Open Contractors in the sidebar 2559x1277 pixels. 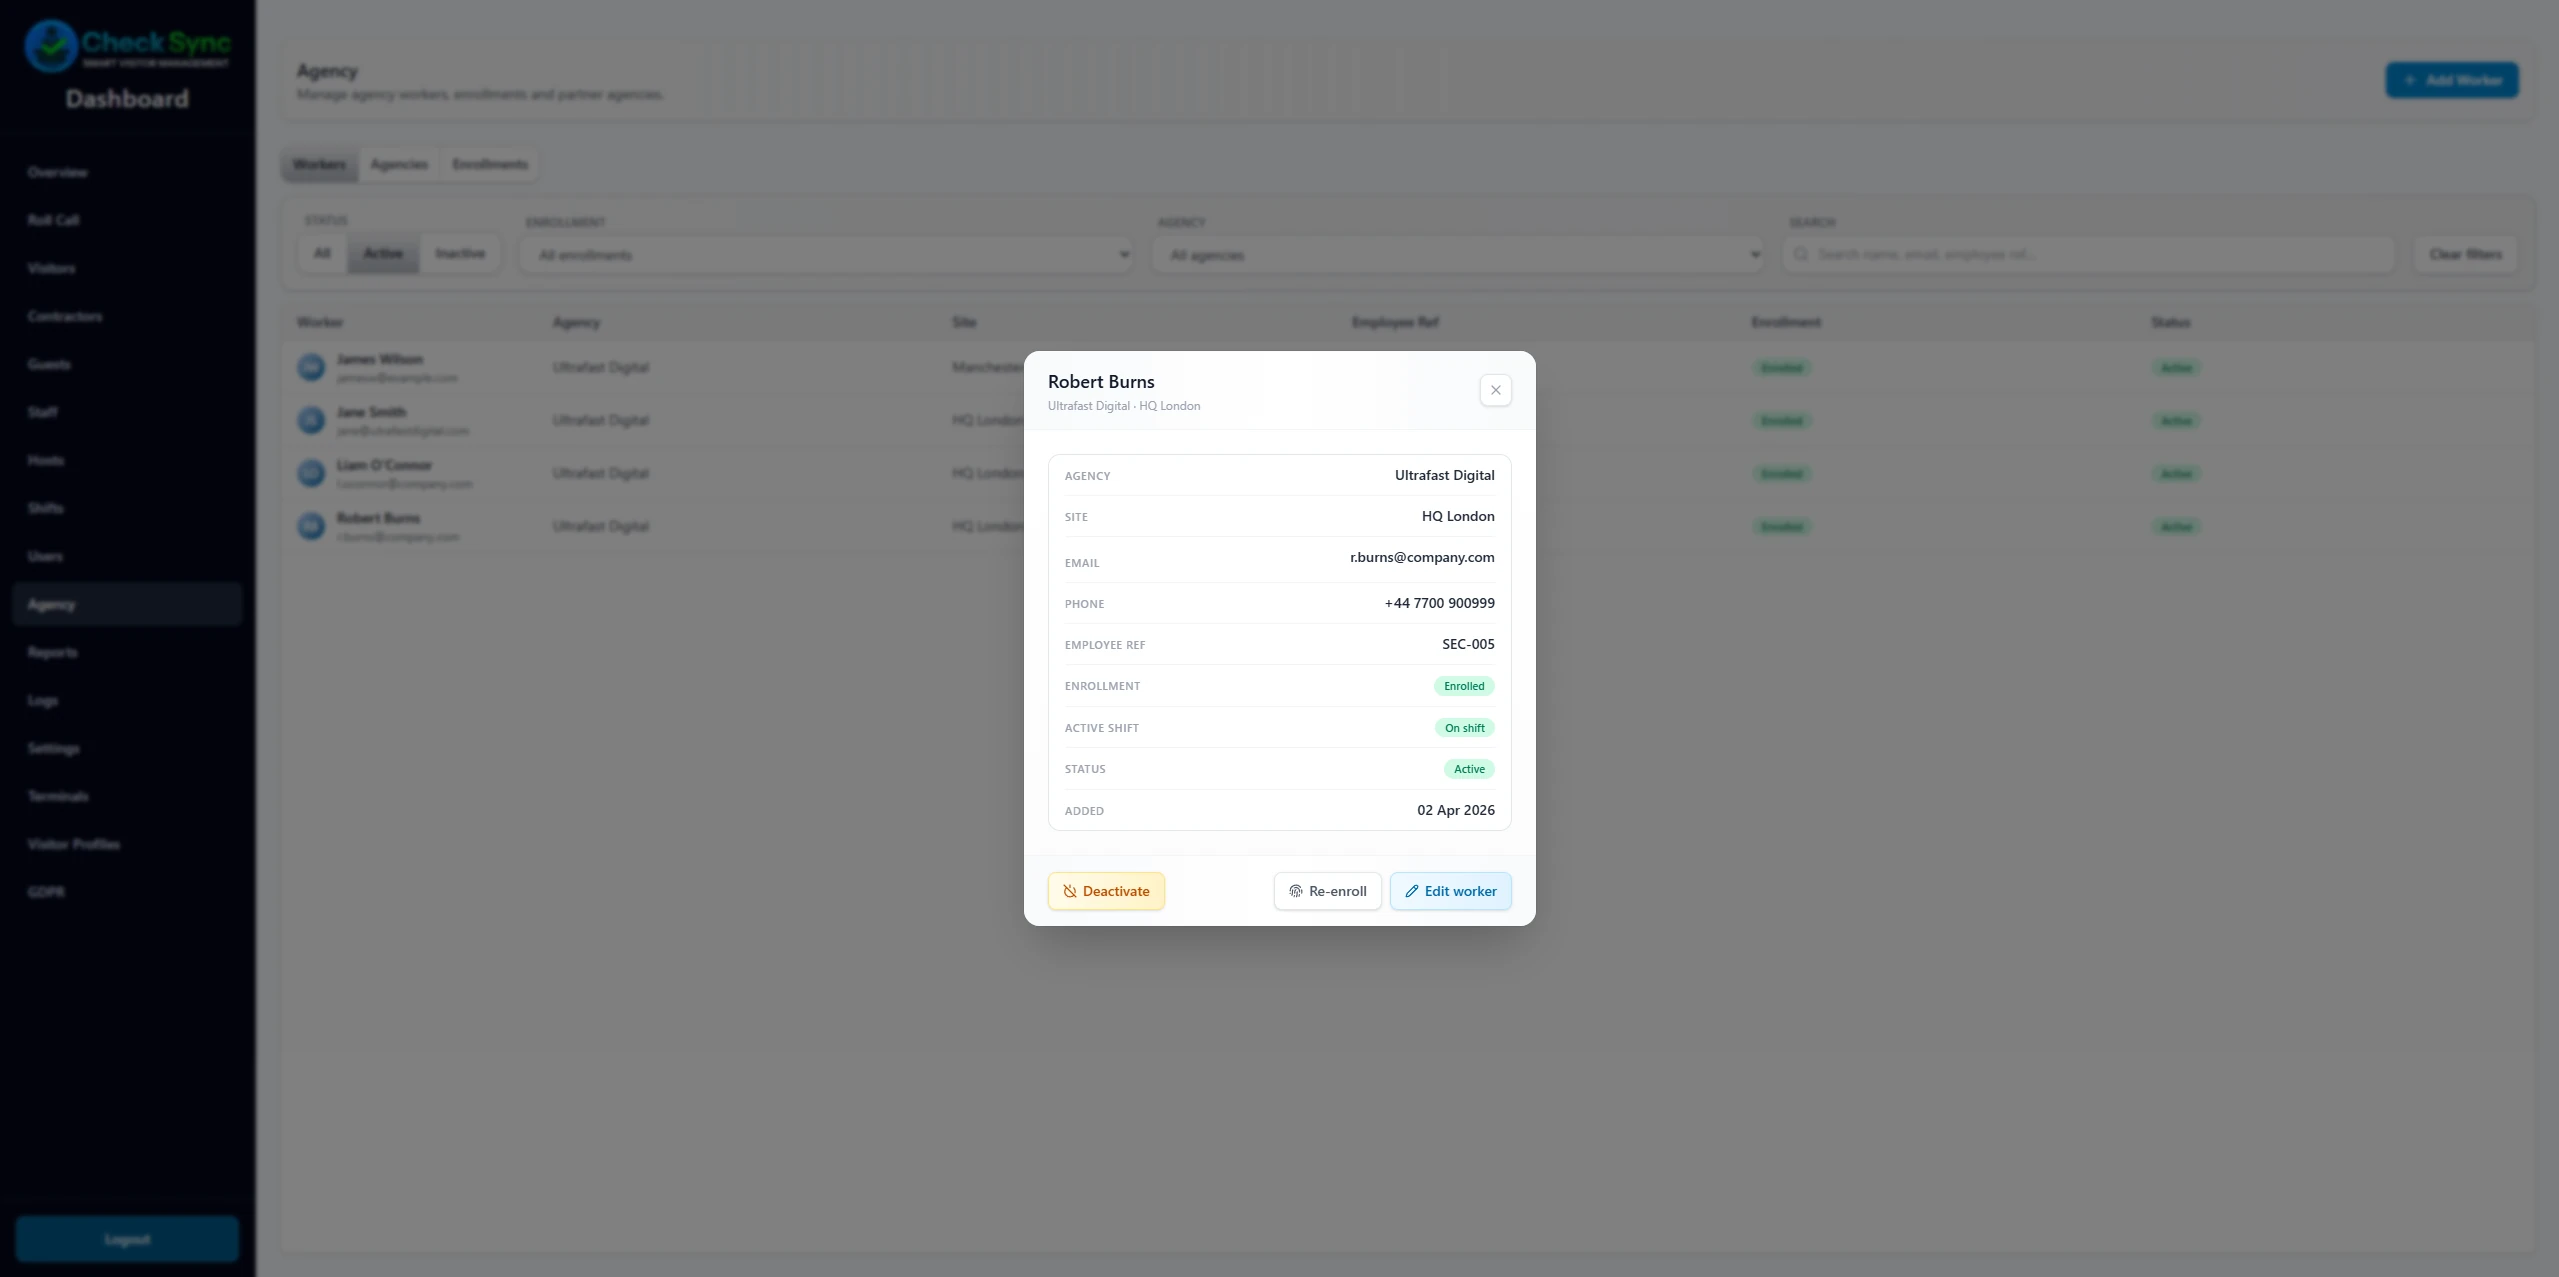pos(127,316)
